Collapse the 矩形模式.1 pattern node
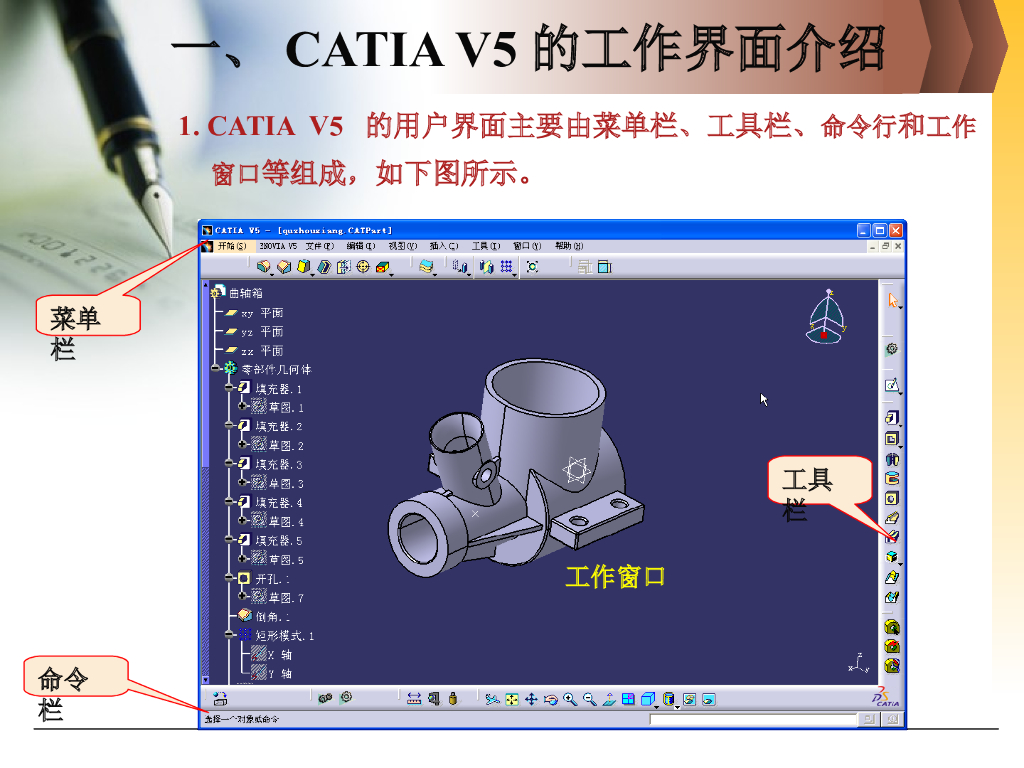1024x768 pixels. pyautogui.click(x=229, y=635)
